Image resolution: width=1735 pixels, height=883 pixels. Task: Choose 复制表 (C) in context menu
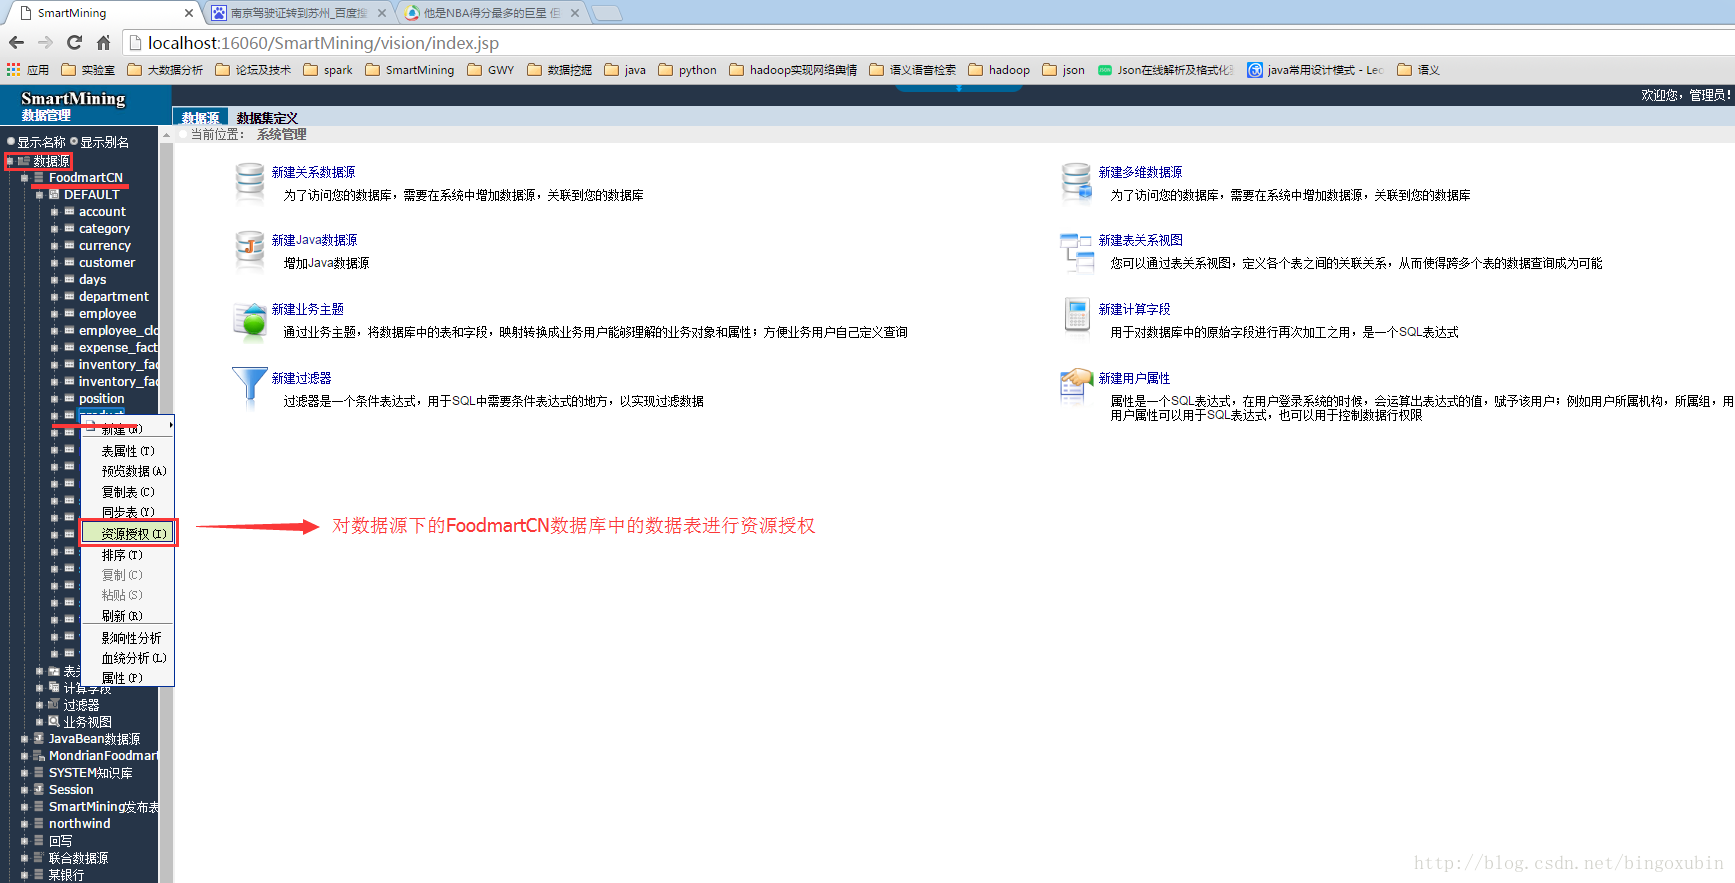[128, 492]
